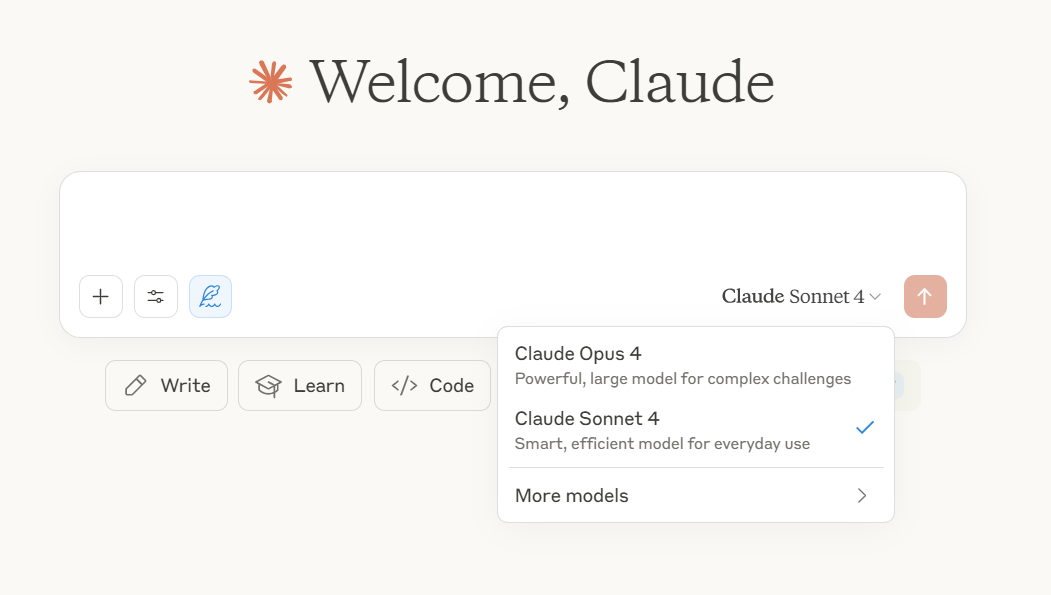Viewport: 1051px width, 595px height.
Task: Click the Code suggestion button
Action: tap(432, 385)
